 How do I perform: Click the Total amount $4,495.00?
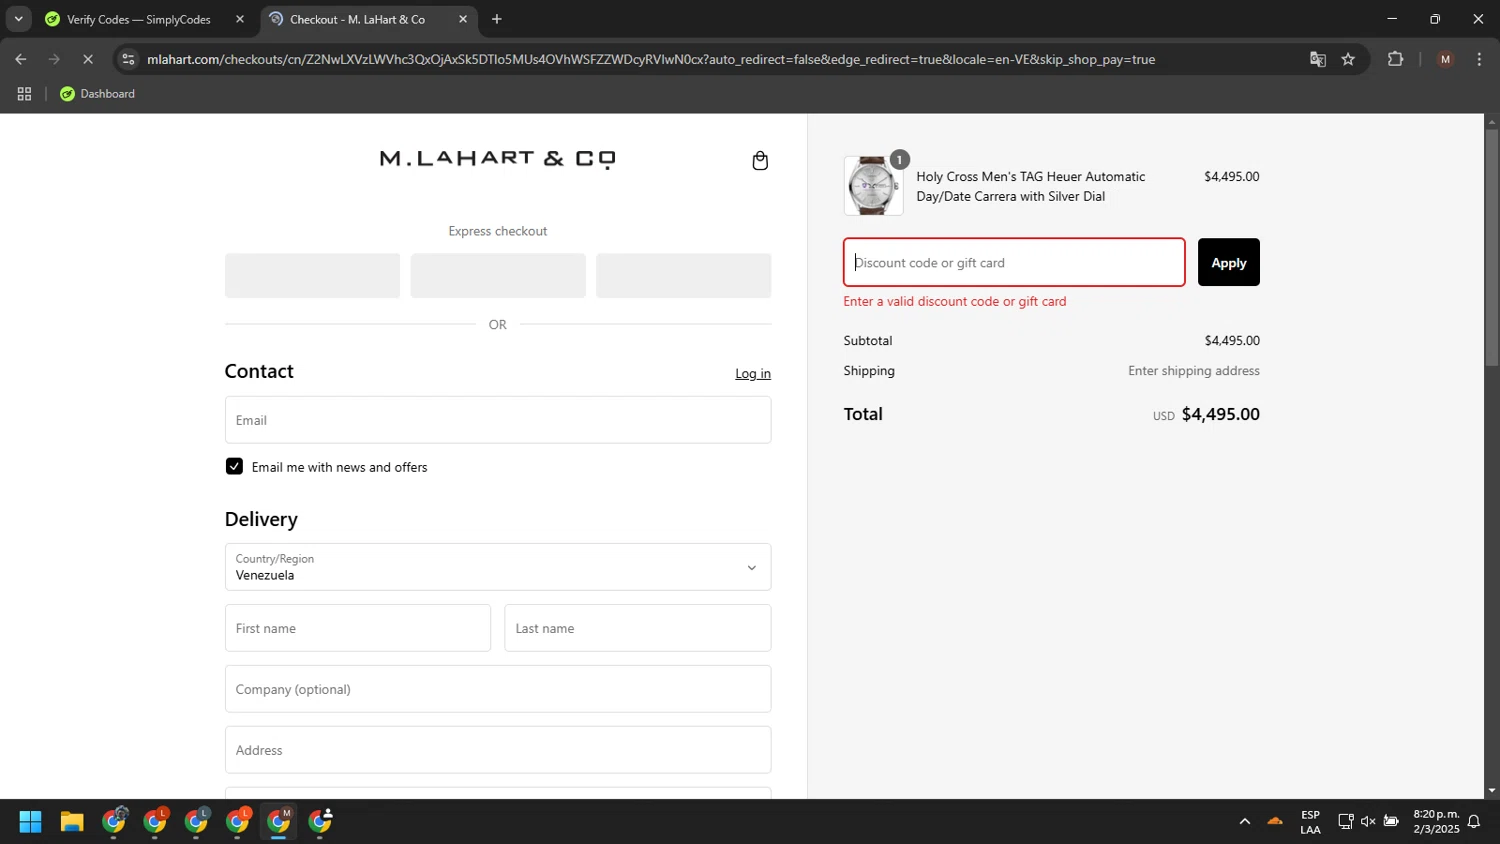pos(1220,414)
